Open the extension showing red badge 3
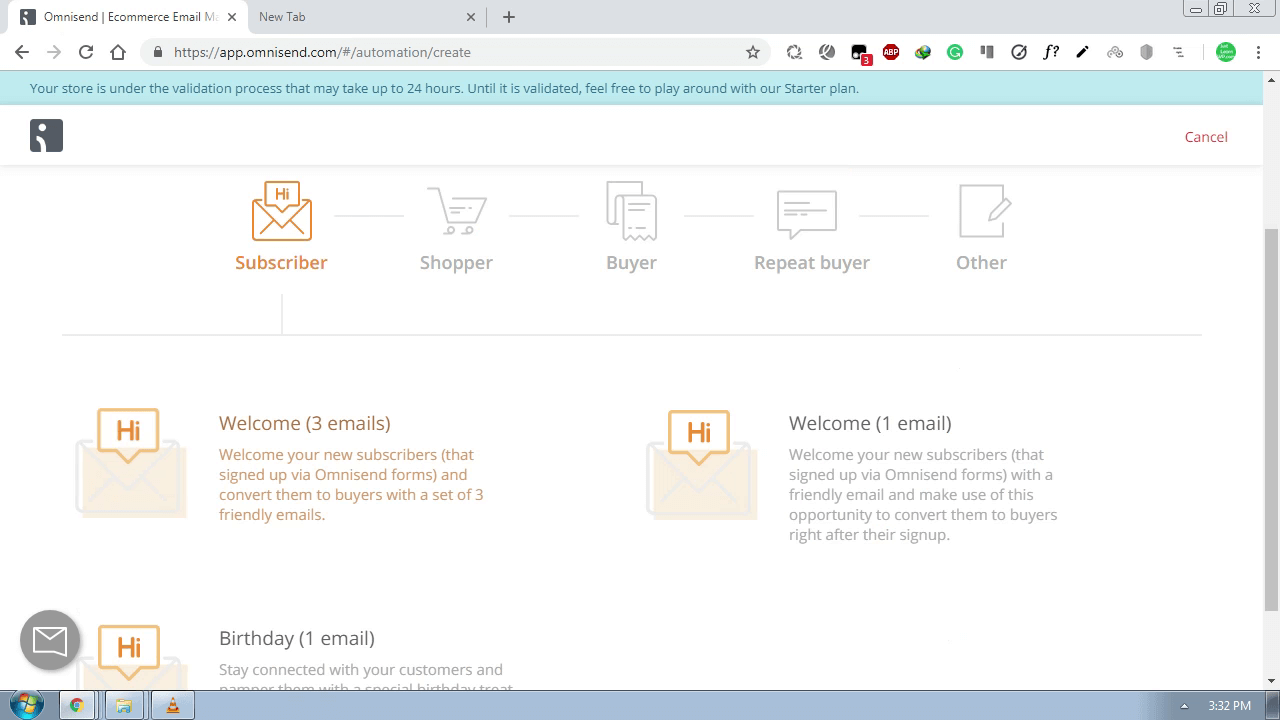 tap(860, 53)
